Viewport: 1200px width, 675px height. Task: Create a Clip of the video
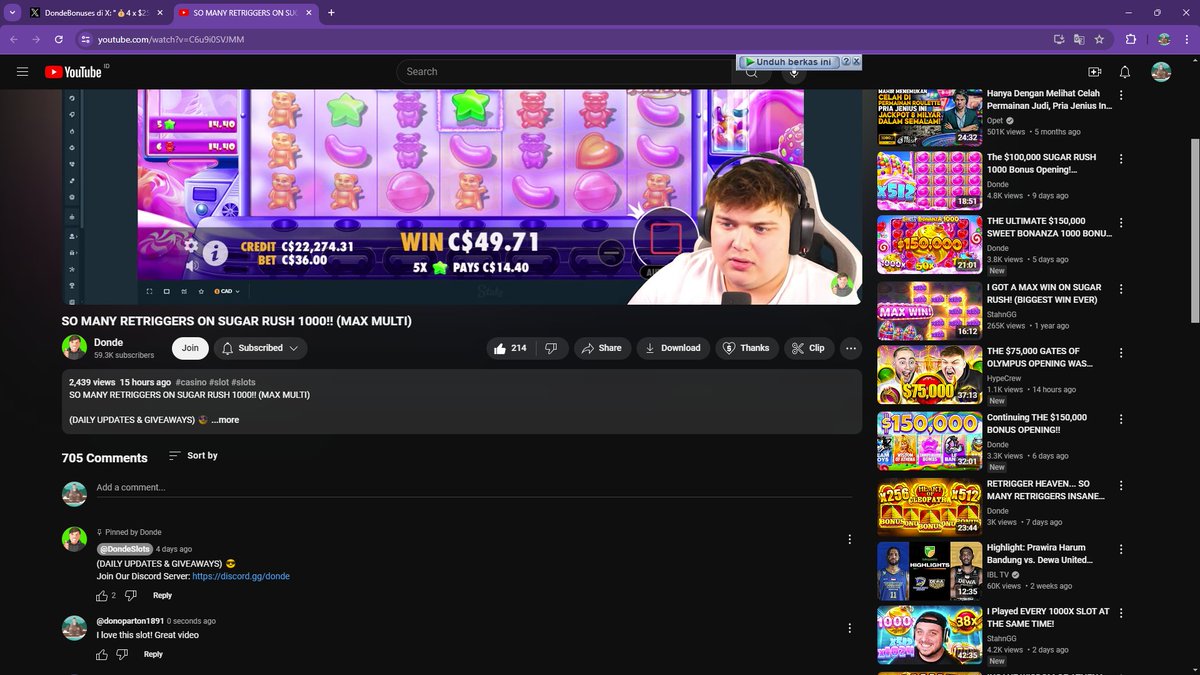point(808,348)
